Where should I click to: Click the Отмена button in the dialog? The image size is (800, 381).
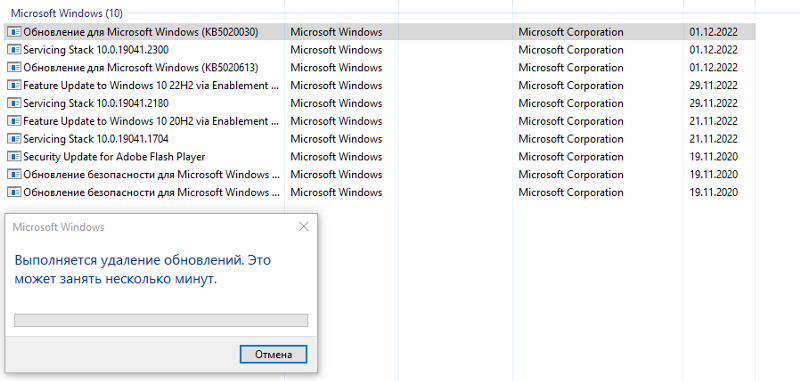(273, 354)
